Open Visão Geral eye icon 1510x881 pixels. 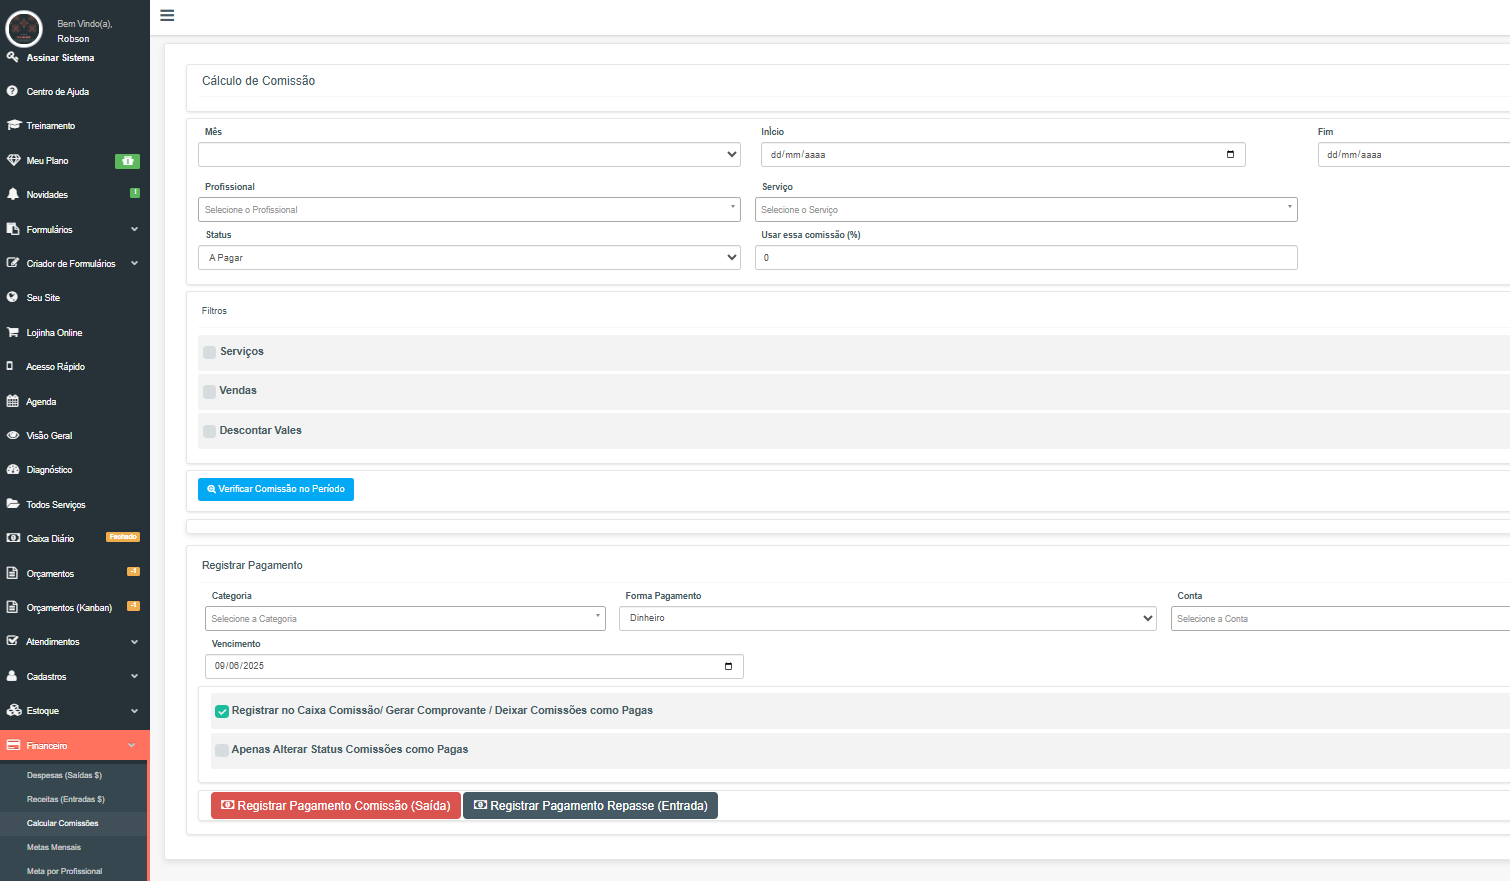pos(13,435)
